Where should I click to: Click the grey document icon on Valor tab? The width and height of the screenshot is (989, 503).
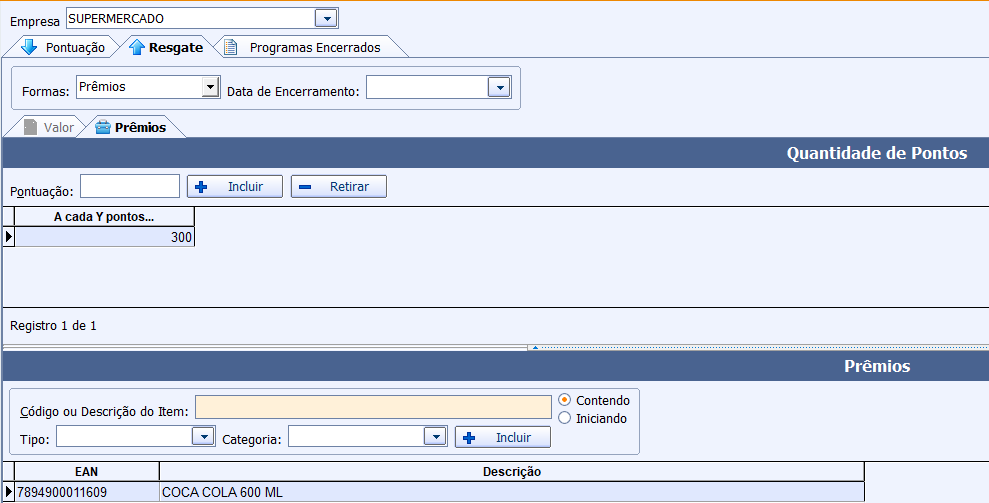[30, 127]
